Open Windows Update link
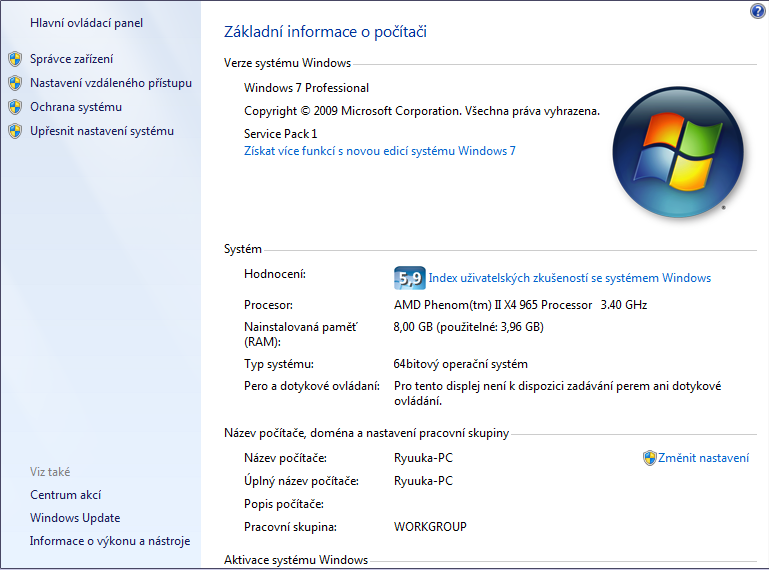The width and height of the screenshot is (769, 570). 75,518
